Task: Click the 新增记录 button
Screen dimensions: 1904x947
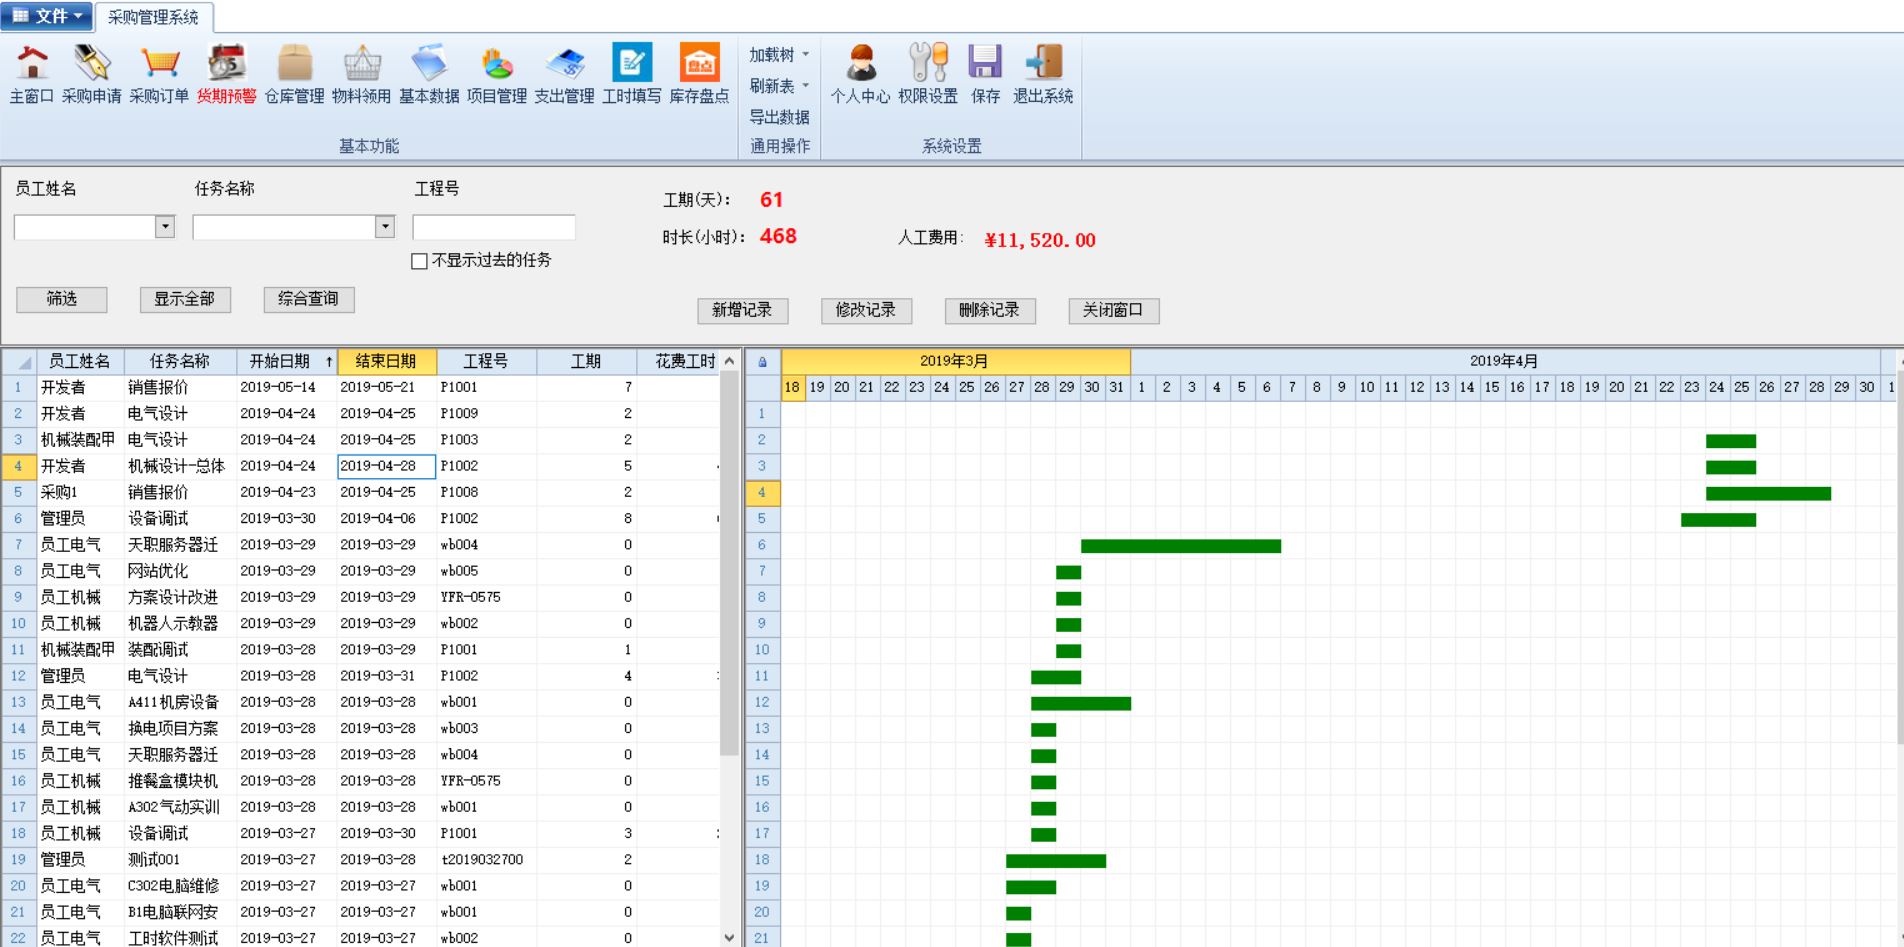Action: click(742, 310)
